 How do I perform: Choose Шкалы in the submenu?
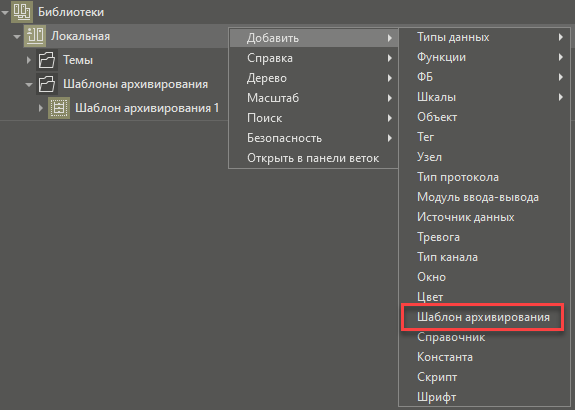point(484,97)
